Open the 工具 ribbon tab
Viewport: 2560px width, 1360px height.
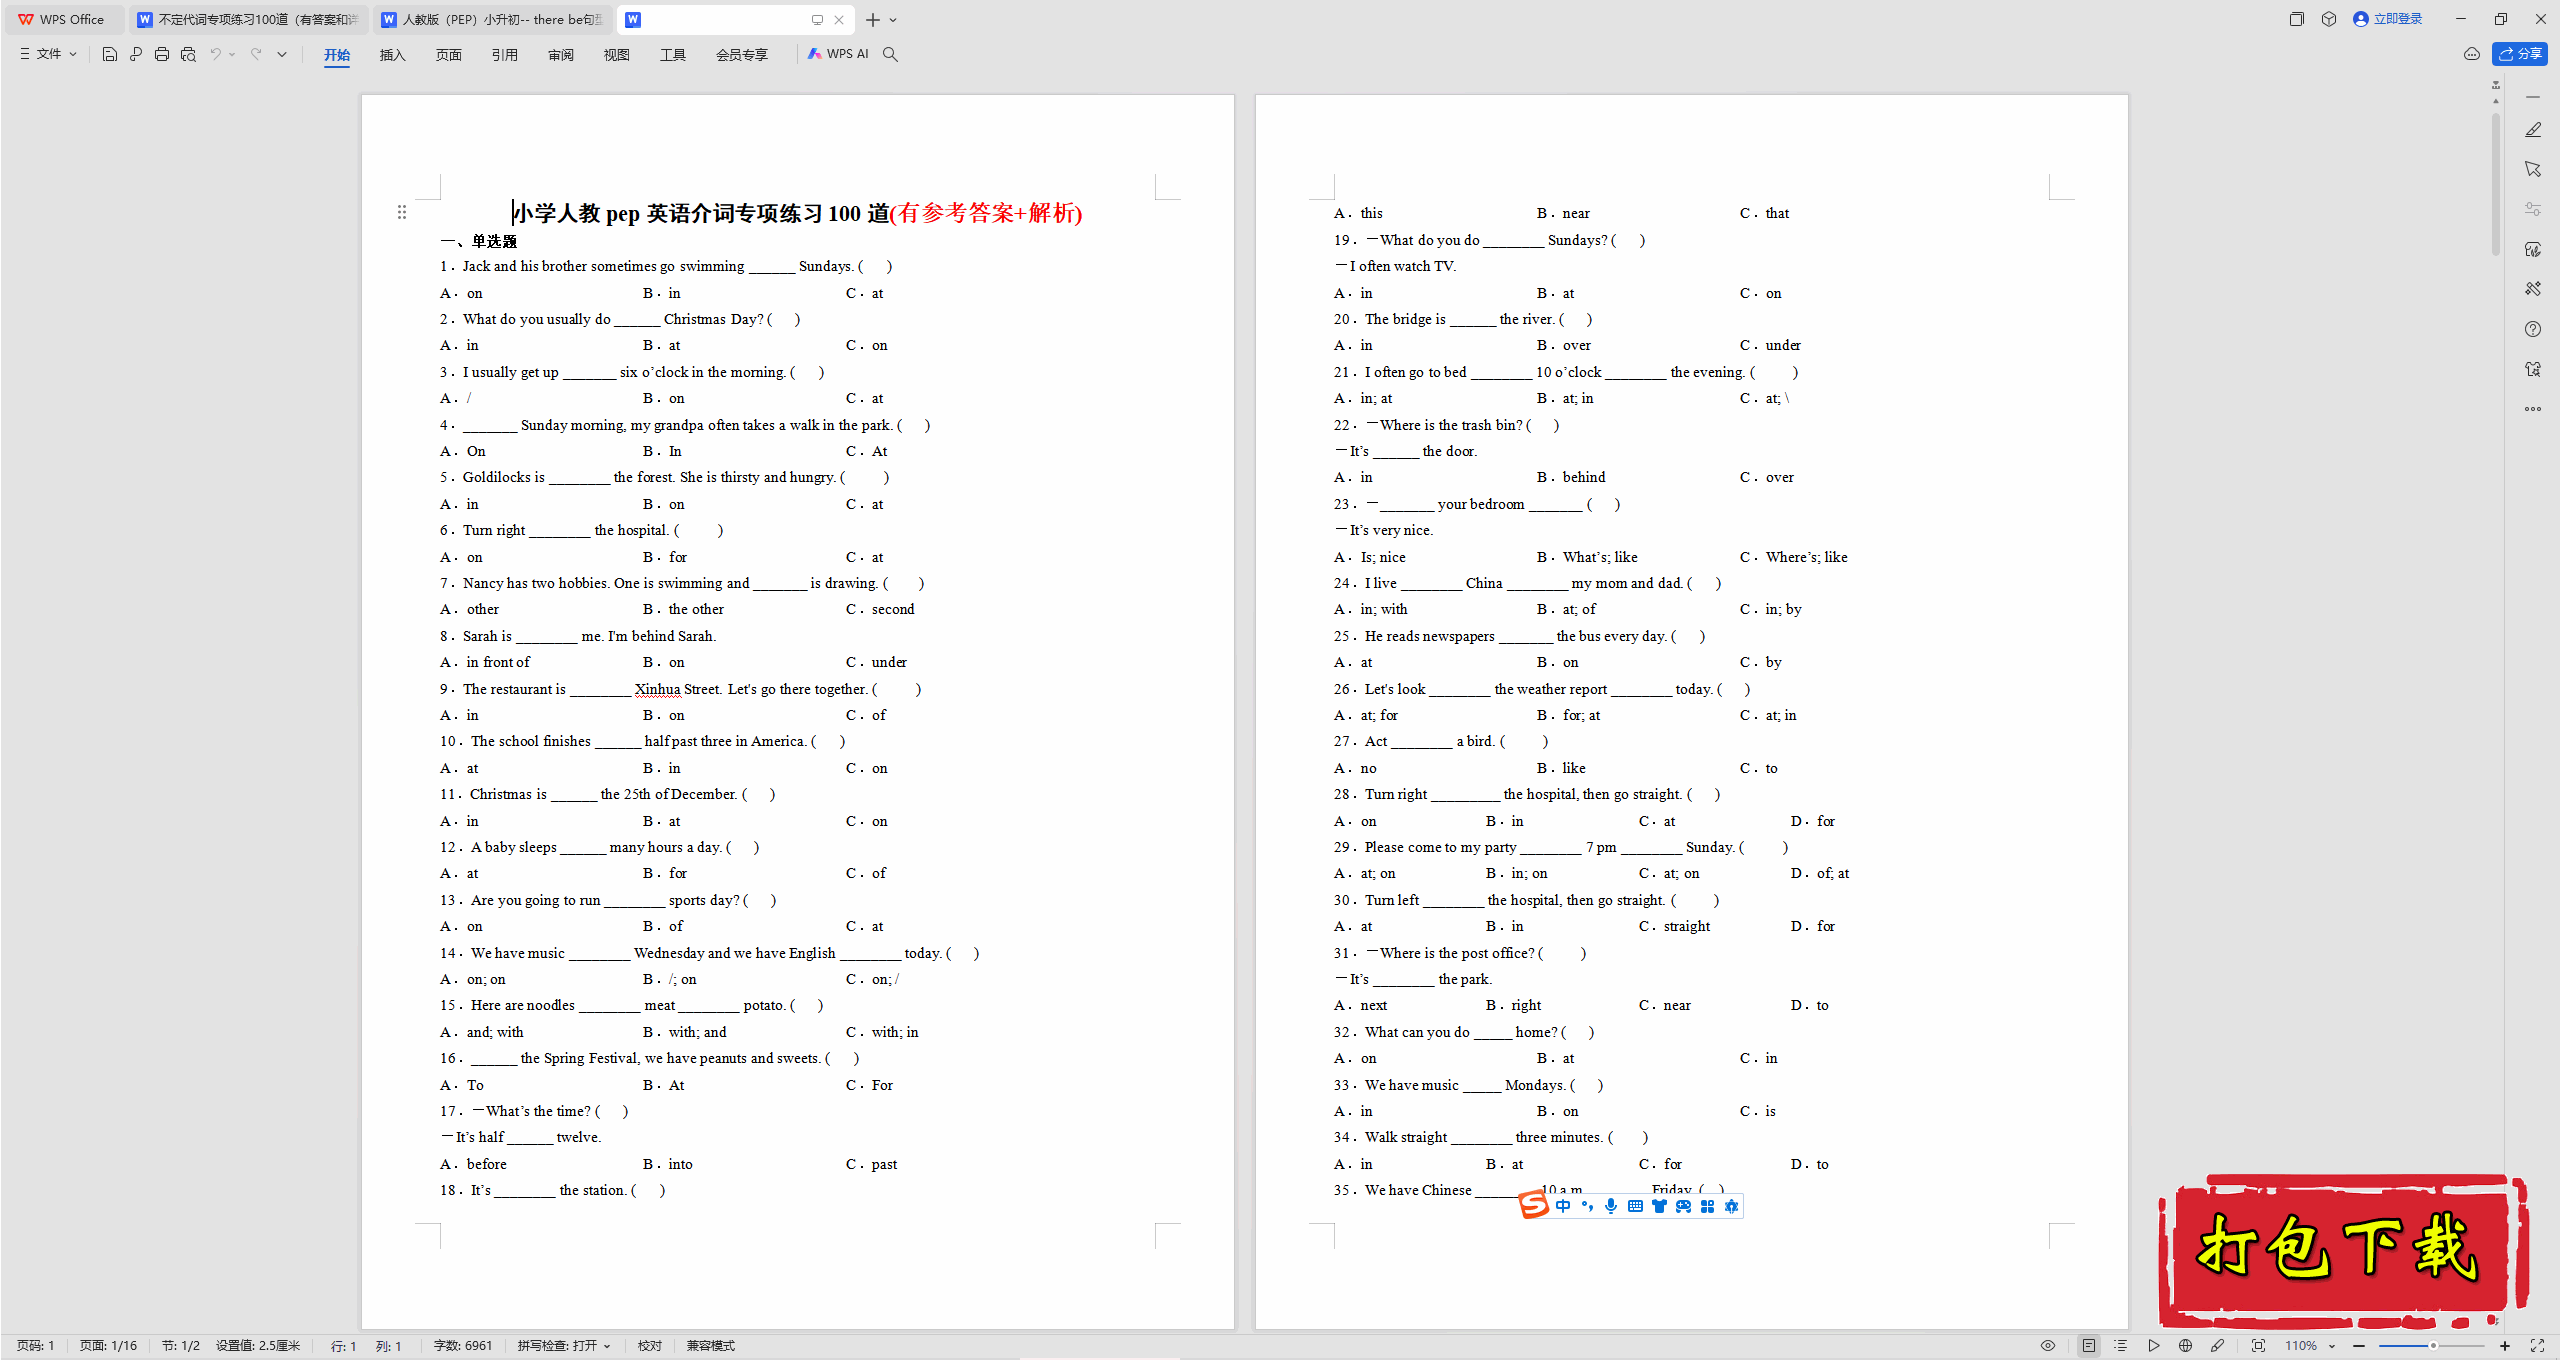coord(673,54)
